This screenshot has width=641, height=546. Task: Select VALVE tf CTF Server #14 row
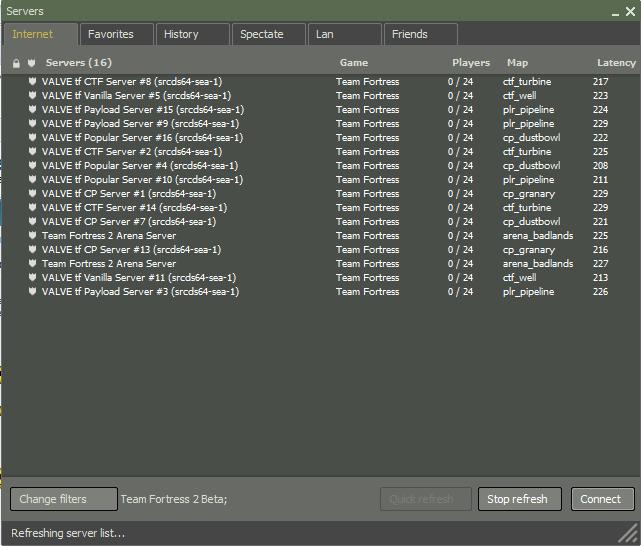coord(320,207)
